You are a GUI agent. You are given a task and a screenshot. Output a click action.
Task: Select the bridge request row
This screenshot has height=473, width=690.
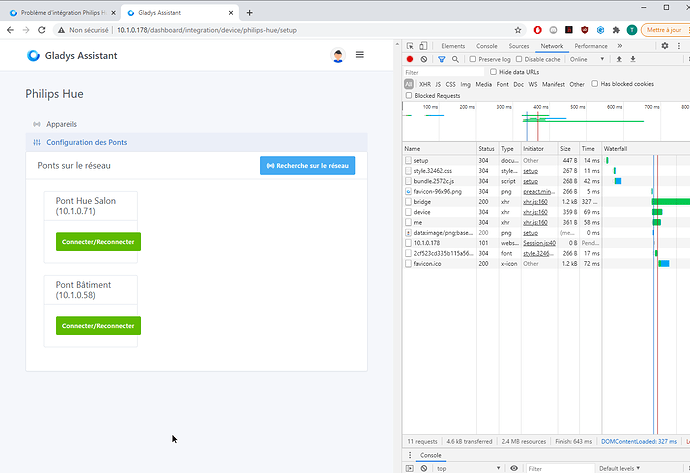[546, 202]
